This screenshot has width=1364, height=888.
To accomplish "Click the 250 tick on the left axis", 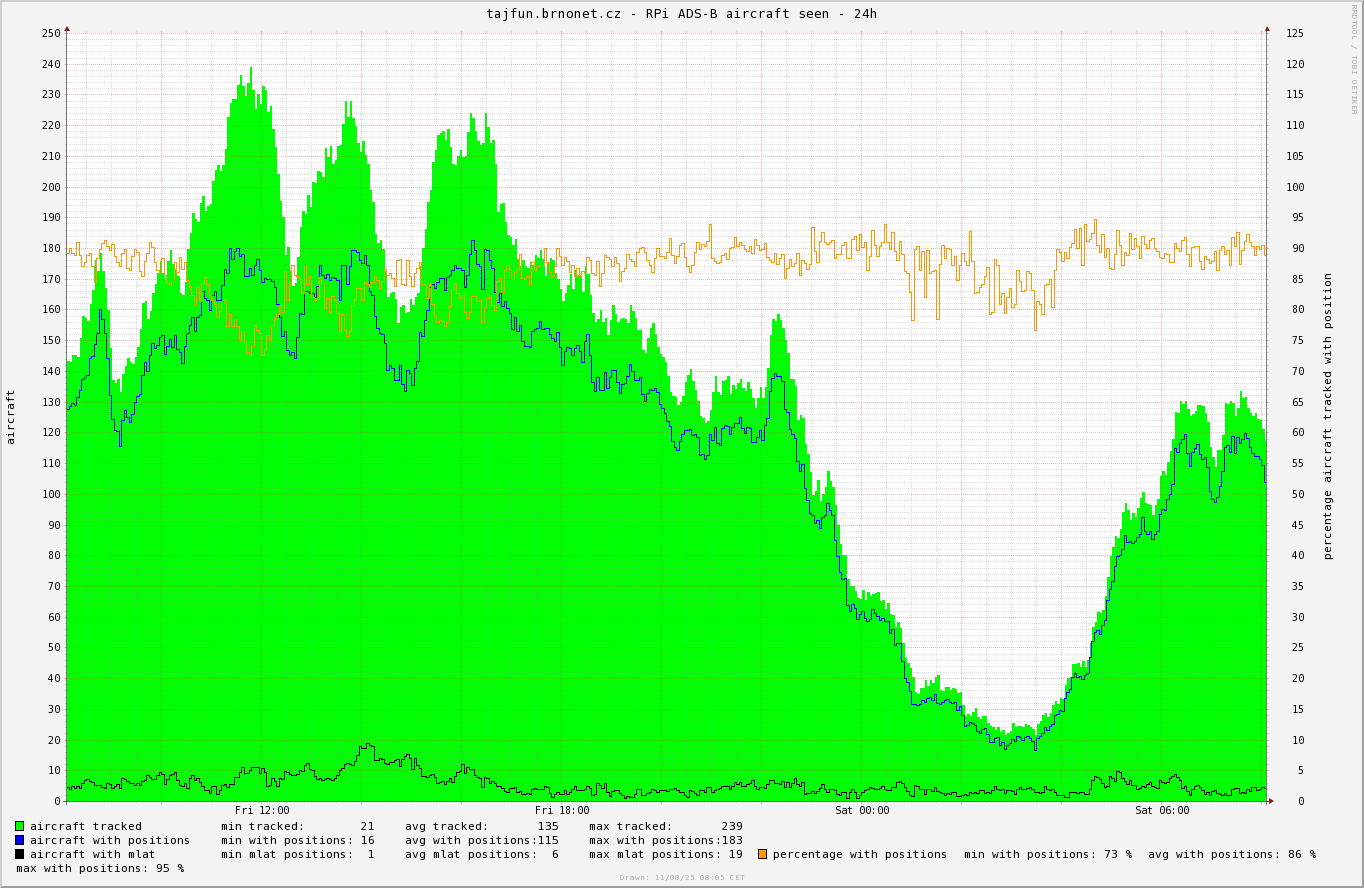I will coord(51,33).
